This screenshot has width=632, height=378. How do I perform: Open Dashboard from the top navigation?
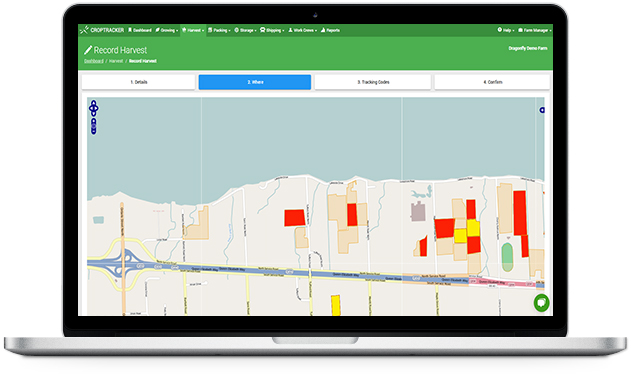pos(140,30)
